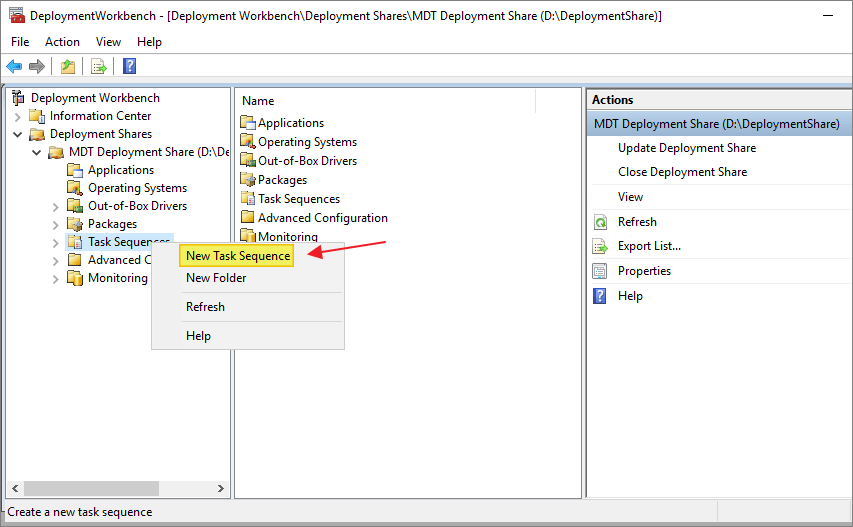Open the Action menu
Viewport: 853px width, 527px height.
[x=62, y=42]
